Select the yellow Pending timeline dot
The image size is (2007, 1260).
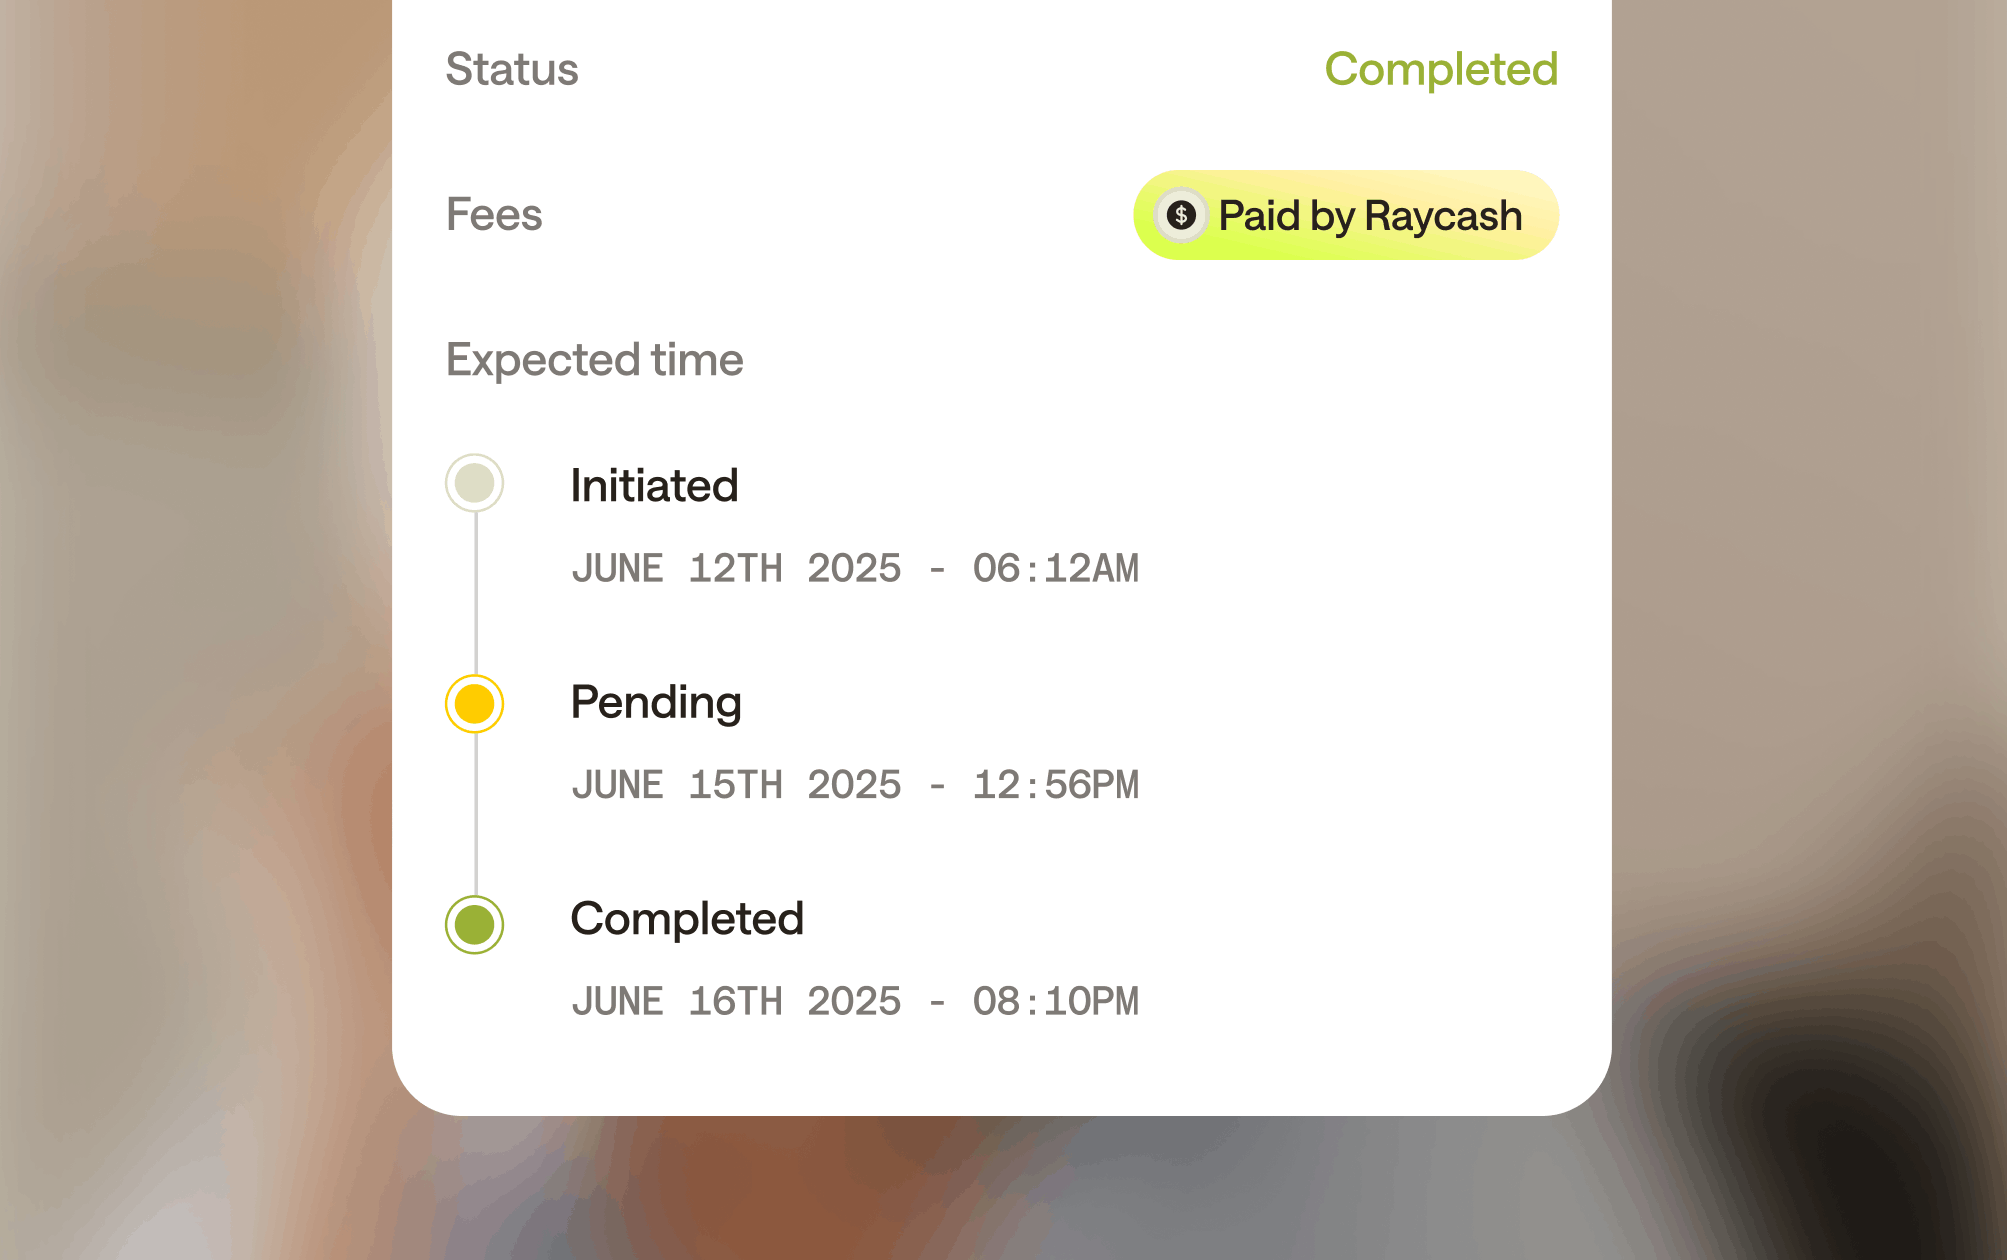[x=474, y=704]
